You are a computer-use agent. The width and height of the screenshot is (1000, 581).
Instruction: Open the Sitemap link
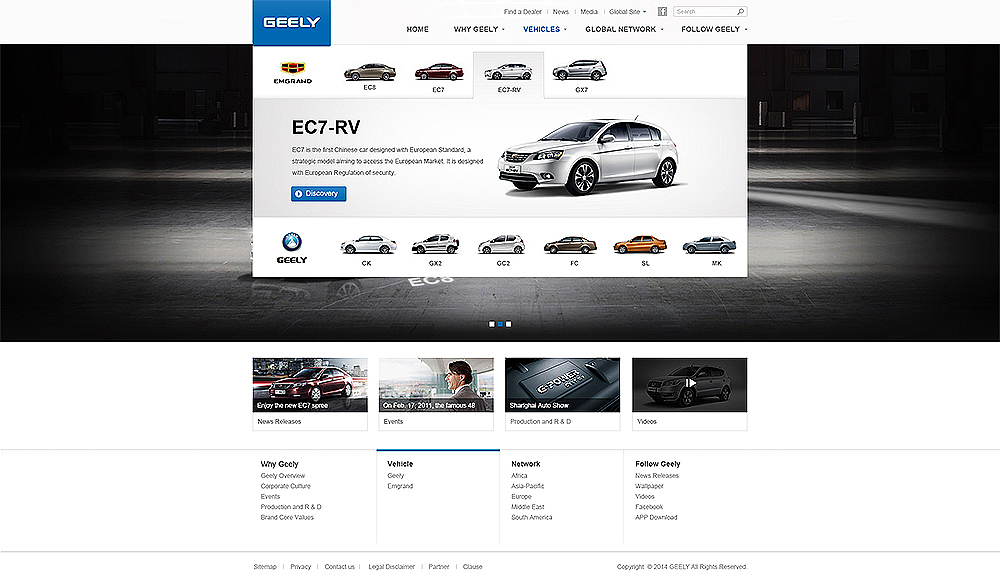coord(265,567)
